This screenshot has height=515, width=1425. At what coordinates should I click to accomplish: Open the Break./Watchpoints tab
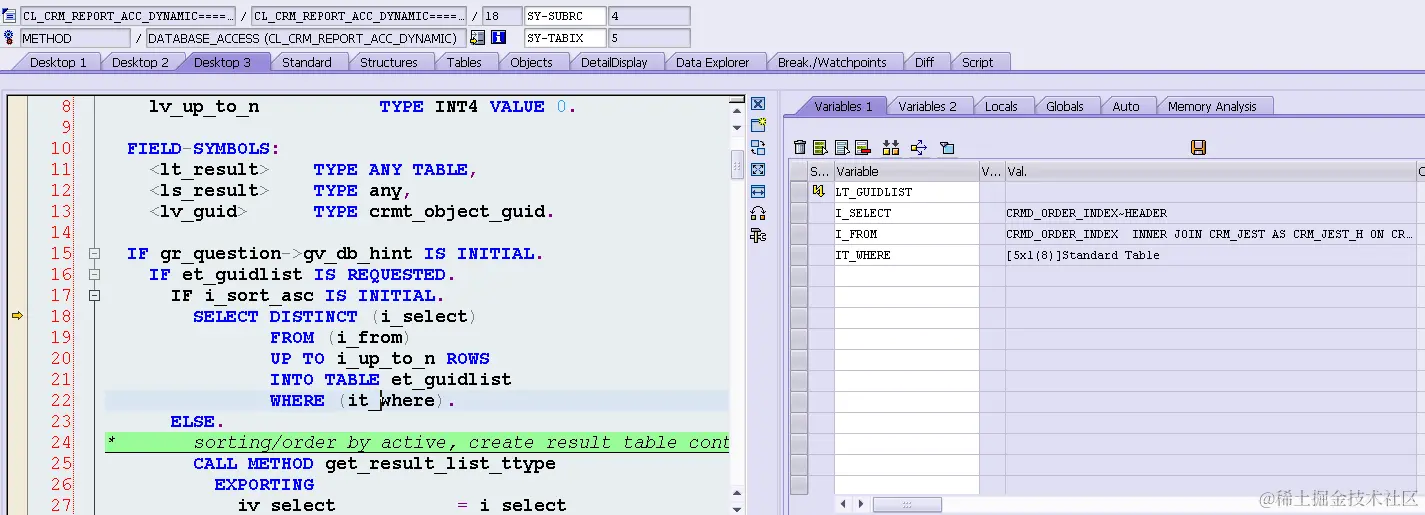(832, 62)
